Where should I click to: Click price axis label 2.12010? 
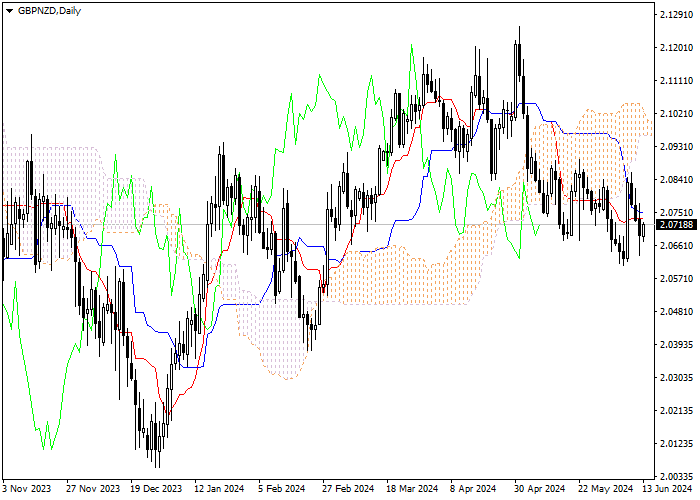pos(676,48)
